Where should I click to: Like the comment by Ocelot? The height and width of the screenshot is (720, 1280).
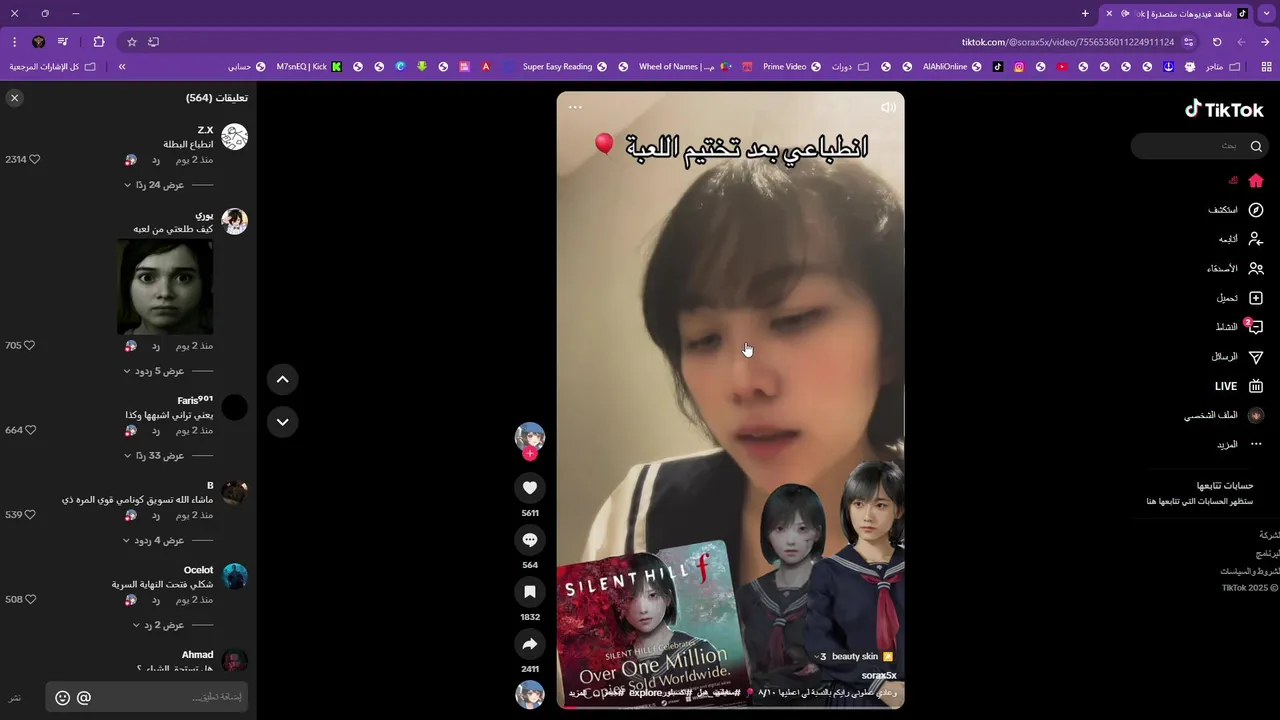(x=30, y=600)
